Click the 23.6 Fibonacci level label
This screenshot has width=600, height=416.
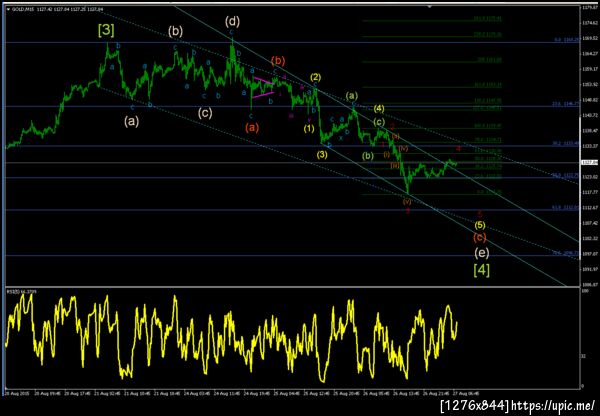565,104
